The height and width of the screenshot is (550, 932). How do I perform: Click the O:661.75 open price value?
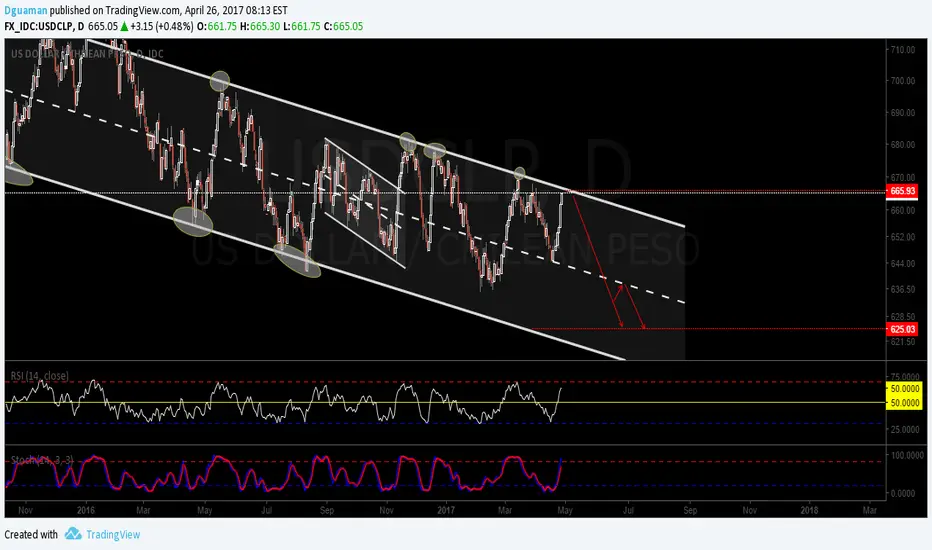[x=217, y=26]
